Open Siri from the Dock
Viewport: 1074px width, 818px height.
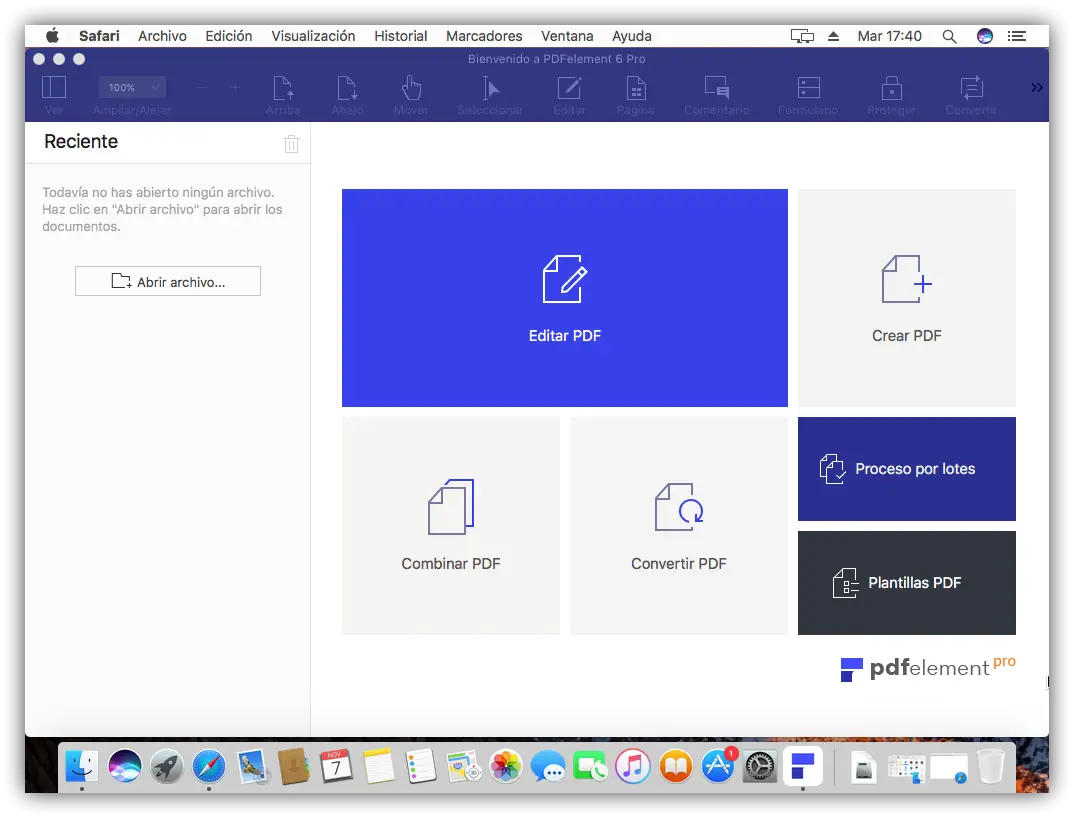point(125,766)
